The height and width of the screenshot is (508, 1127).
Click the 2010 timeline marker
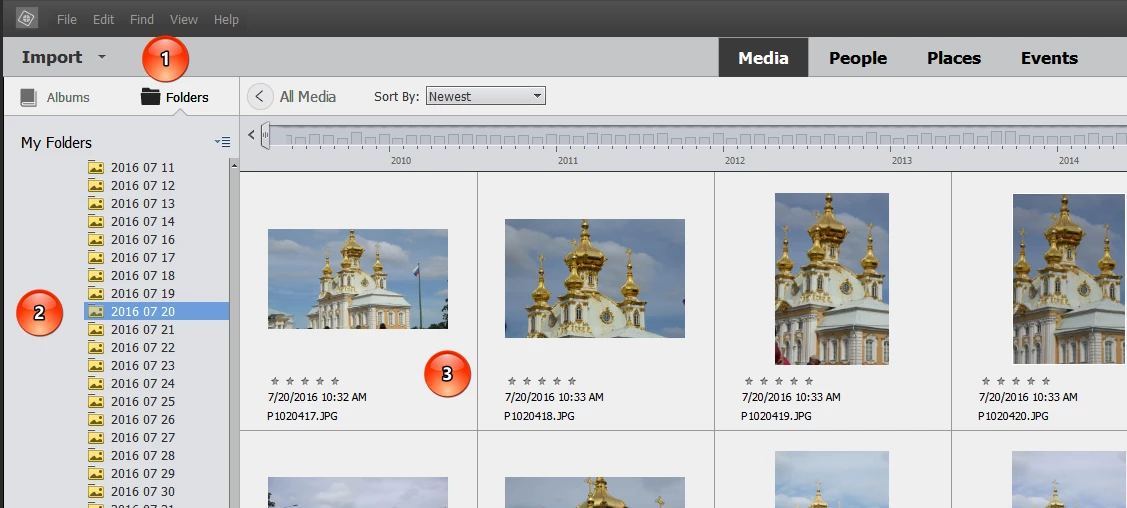point(401,160)
